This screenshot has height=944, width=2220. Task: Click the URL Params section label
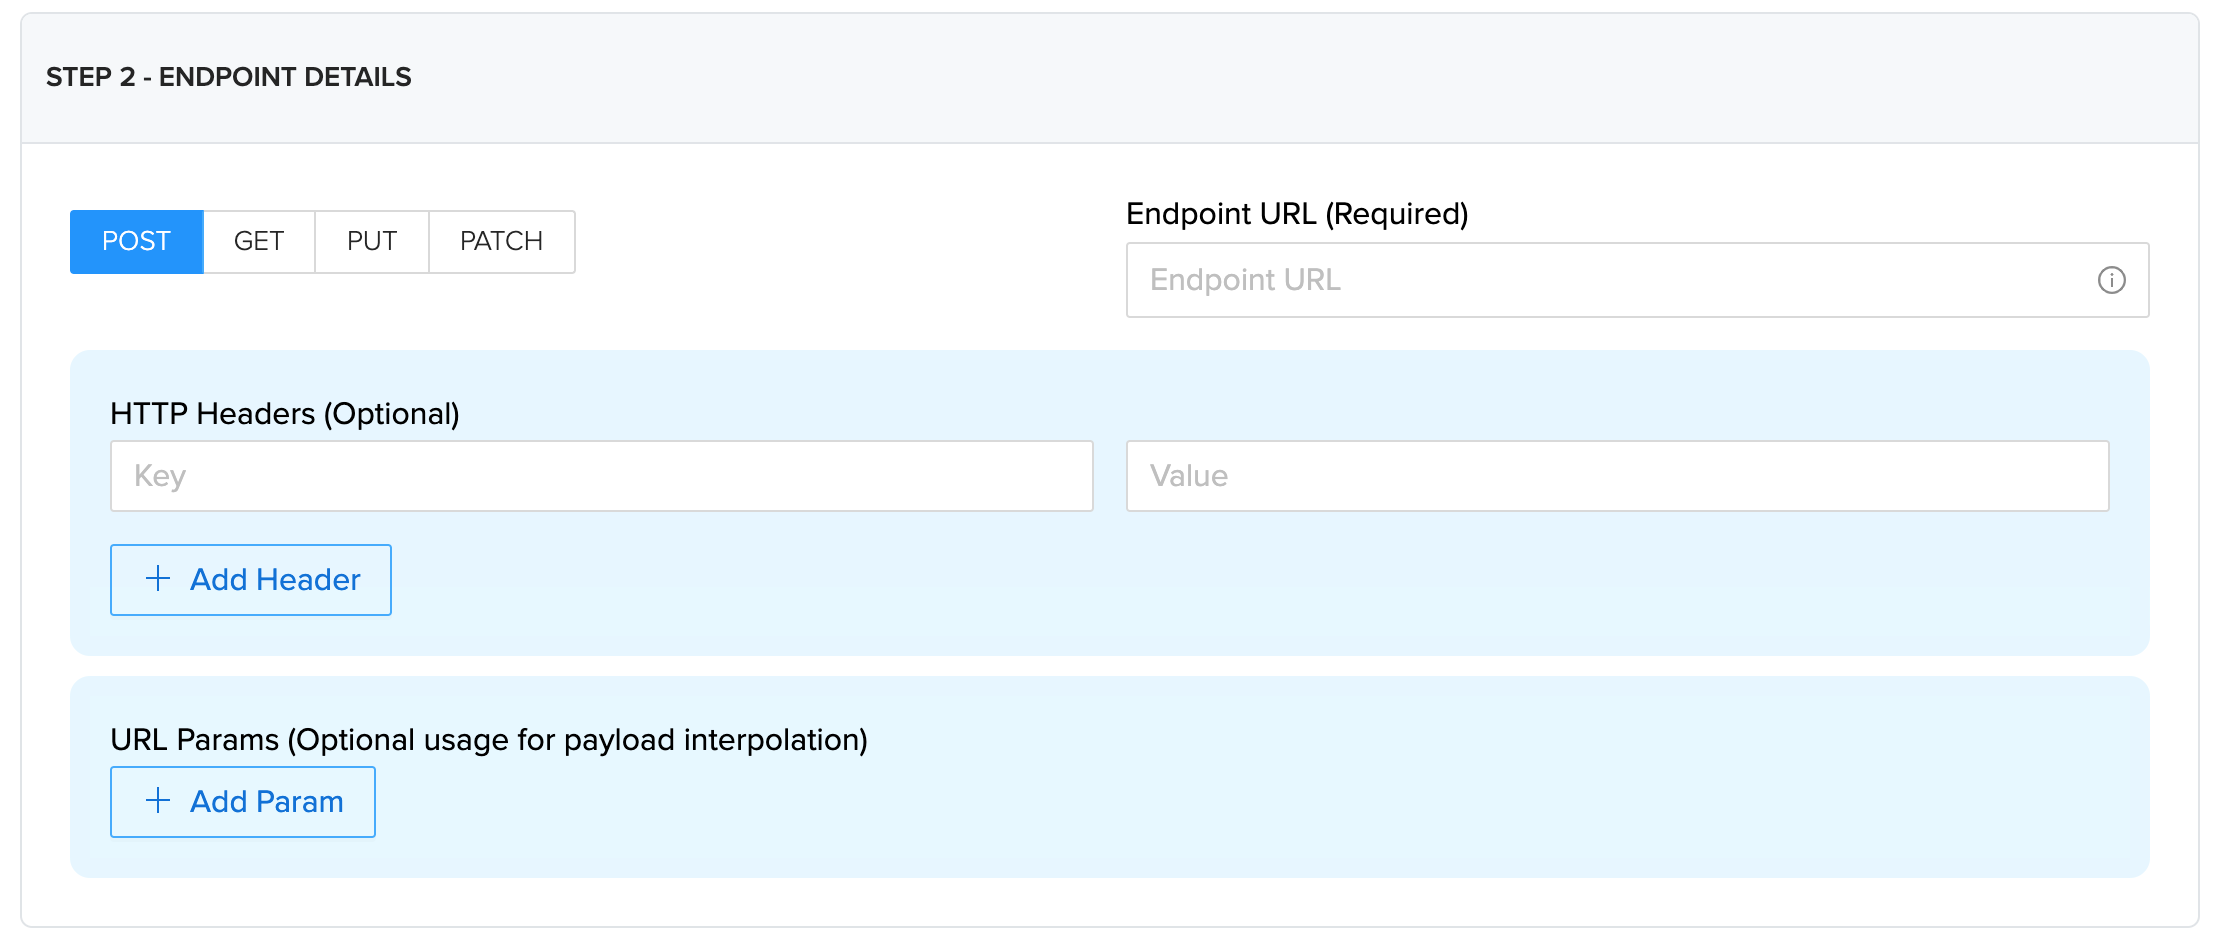point(489,740)
